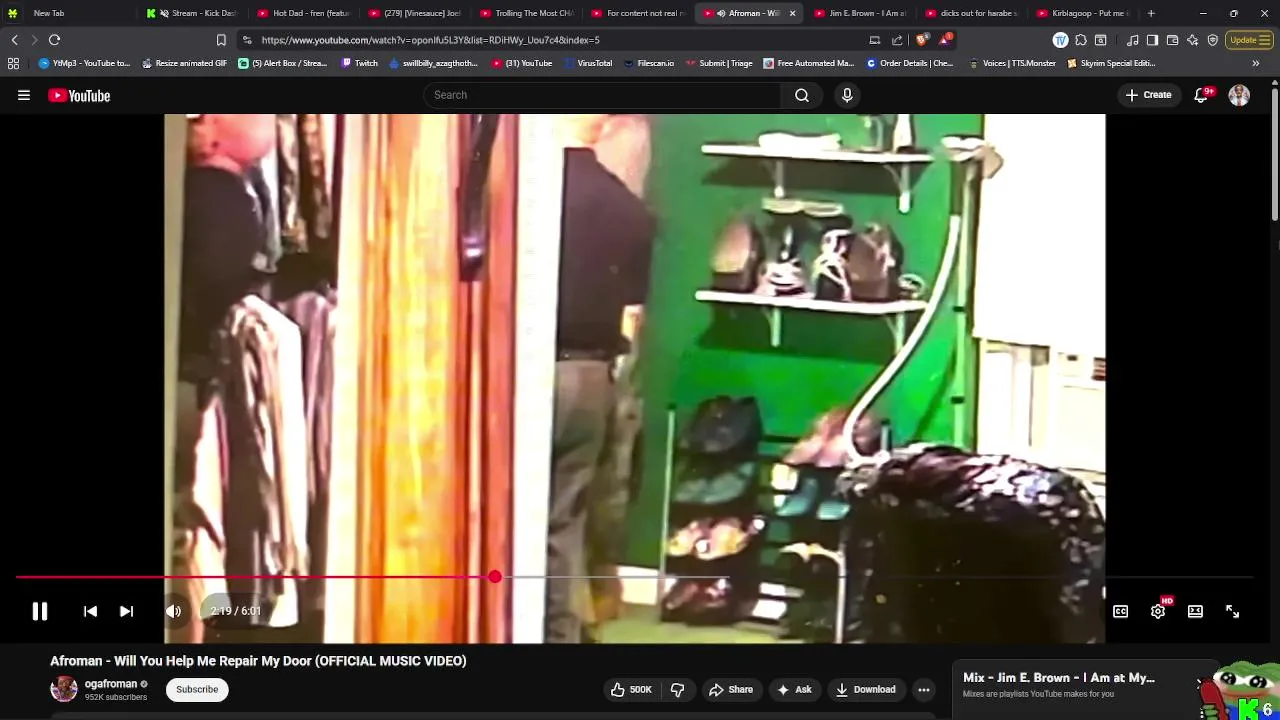Download the video
Image resolution: width=1280 pixels, height=720 pixels.
click(x=866, y=689)
